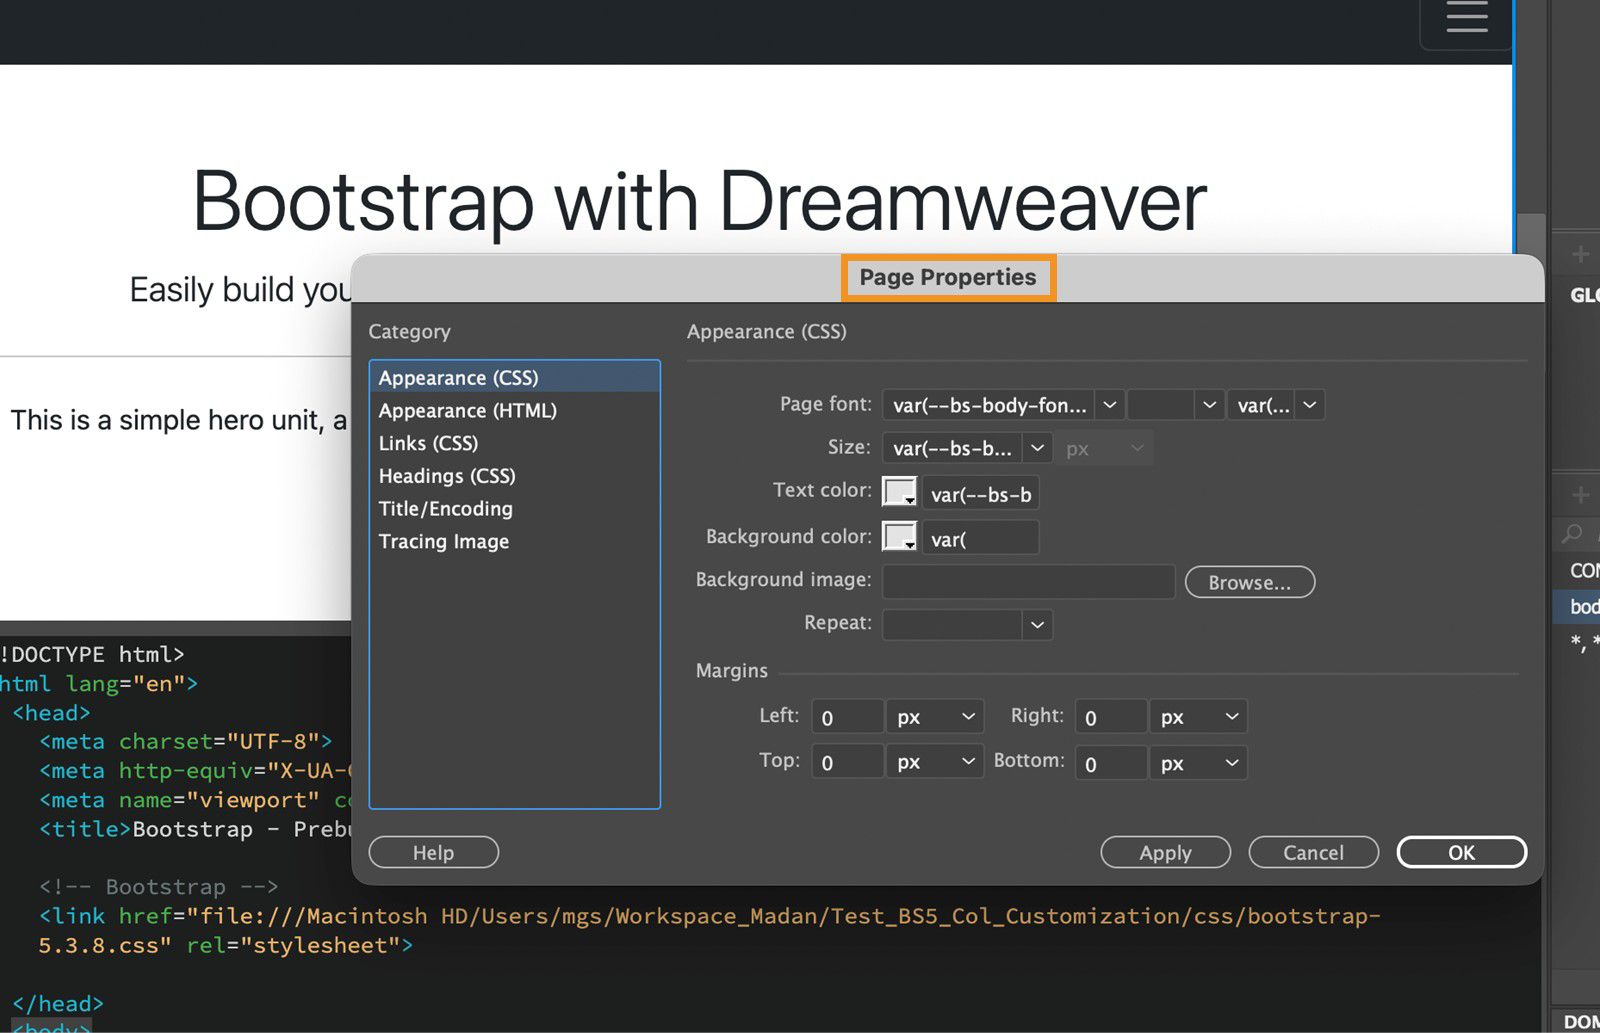The image size is (1600, 1033).
Task: Click the Left margin value field
Action: [847, 717]
